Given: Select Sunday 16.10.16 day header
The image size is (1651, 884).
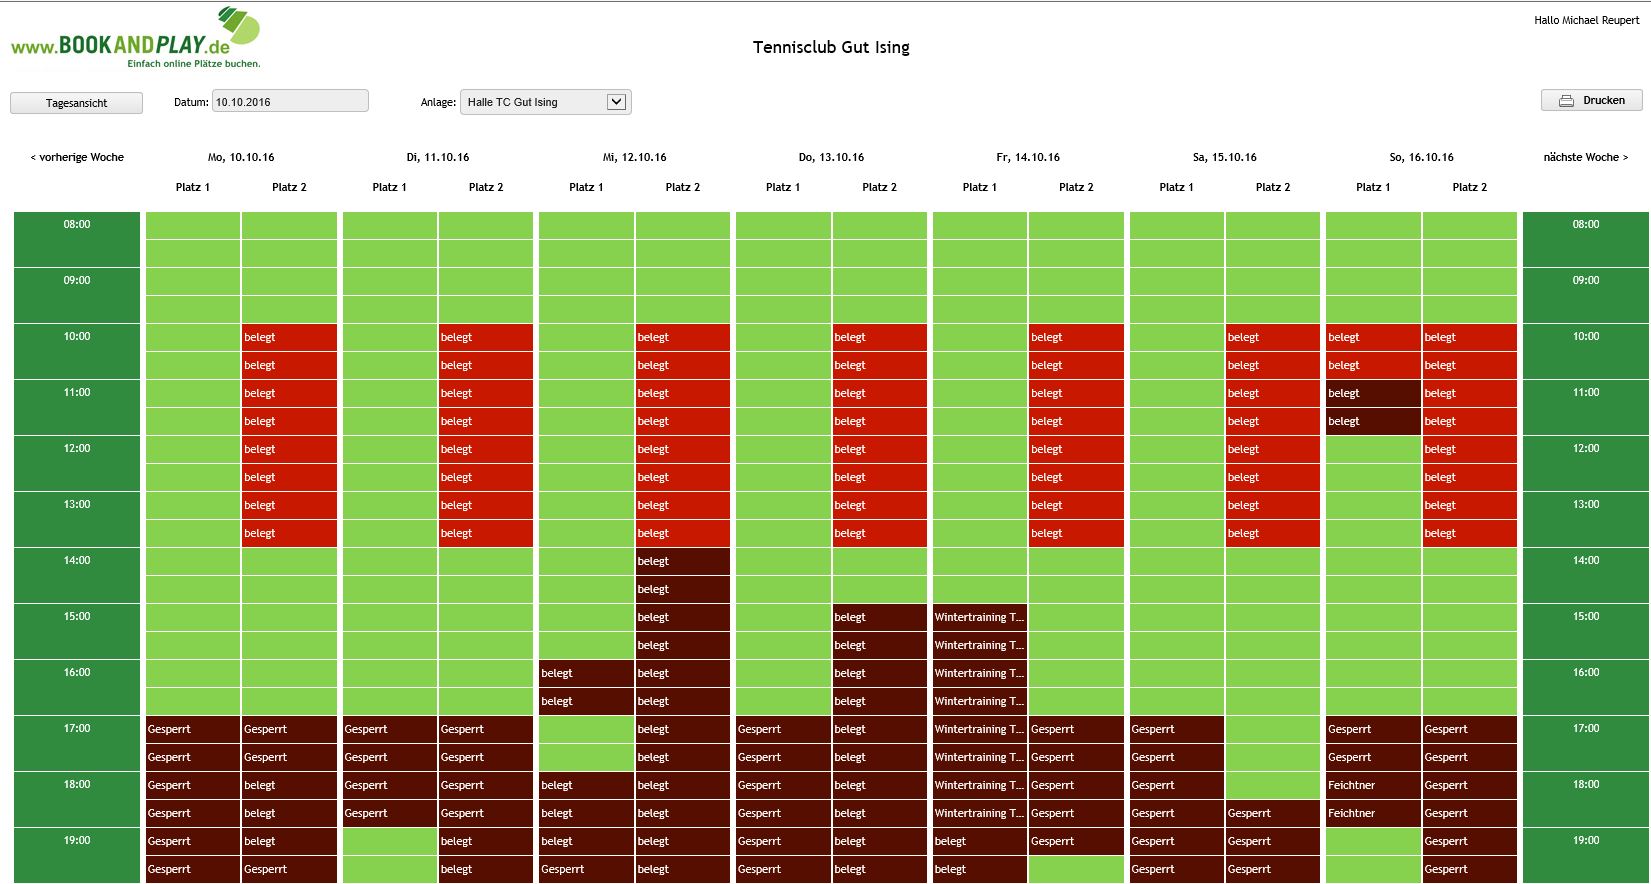Looking at the screenshot, I should point(1421,157).
